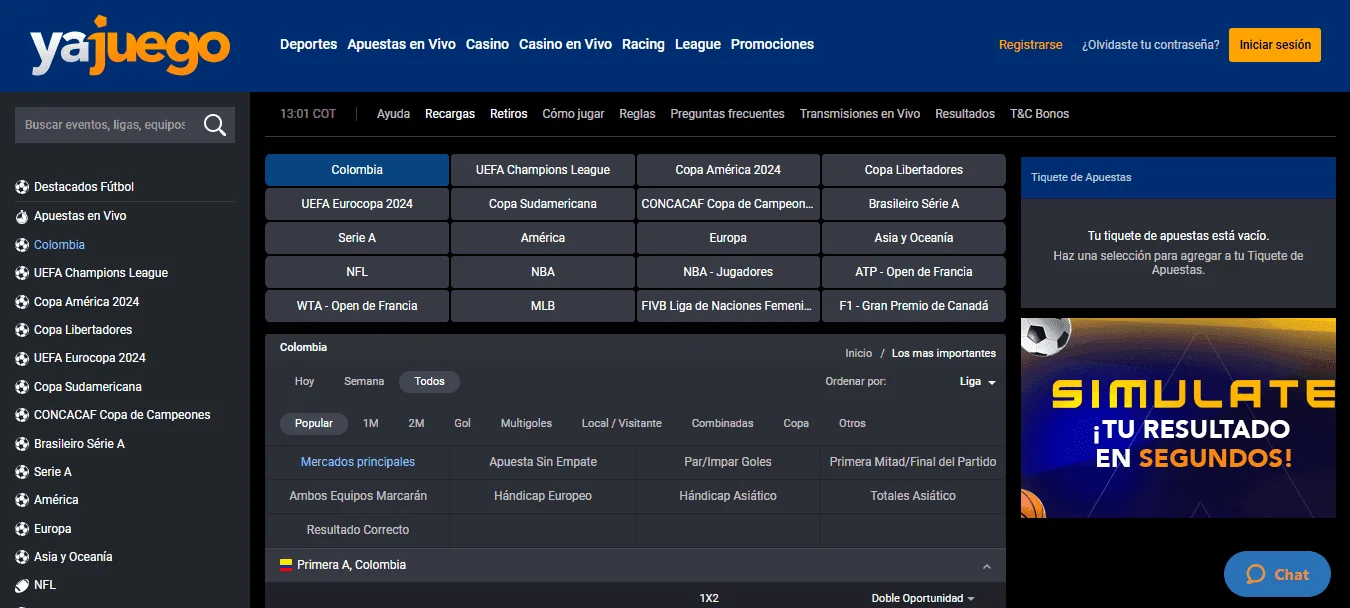Click ¿Olvidaste tu contraseña? link
Image resolution: width=1350 pixels, height=608 pixels.
coord(1150,45)
